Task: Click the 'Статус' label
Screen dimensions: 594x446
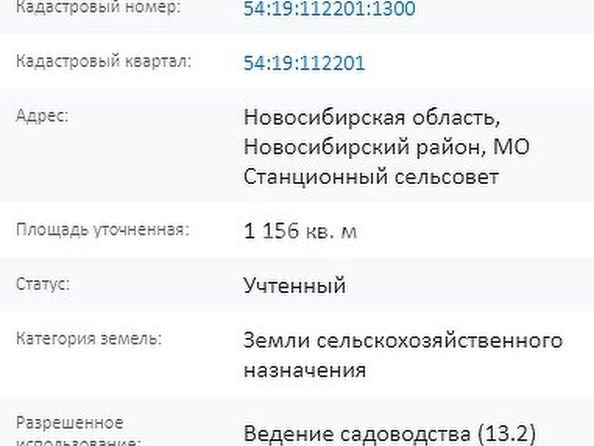Action: 43,284
